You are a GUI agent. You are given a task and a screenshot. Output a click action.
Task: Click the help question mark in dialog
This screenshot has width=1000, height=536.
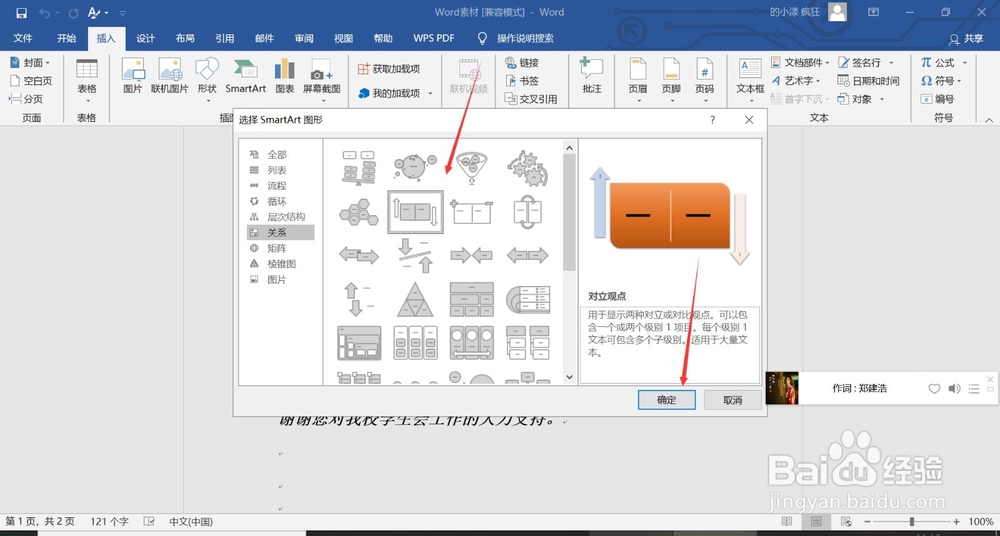tap(712, 120)
